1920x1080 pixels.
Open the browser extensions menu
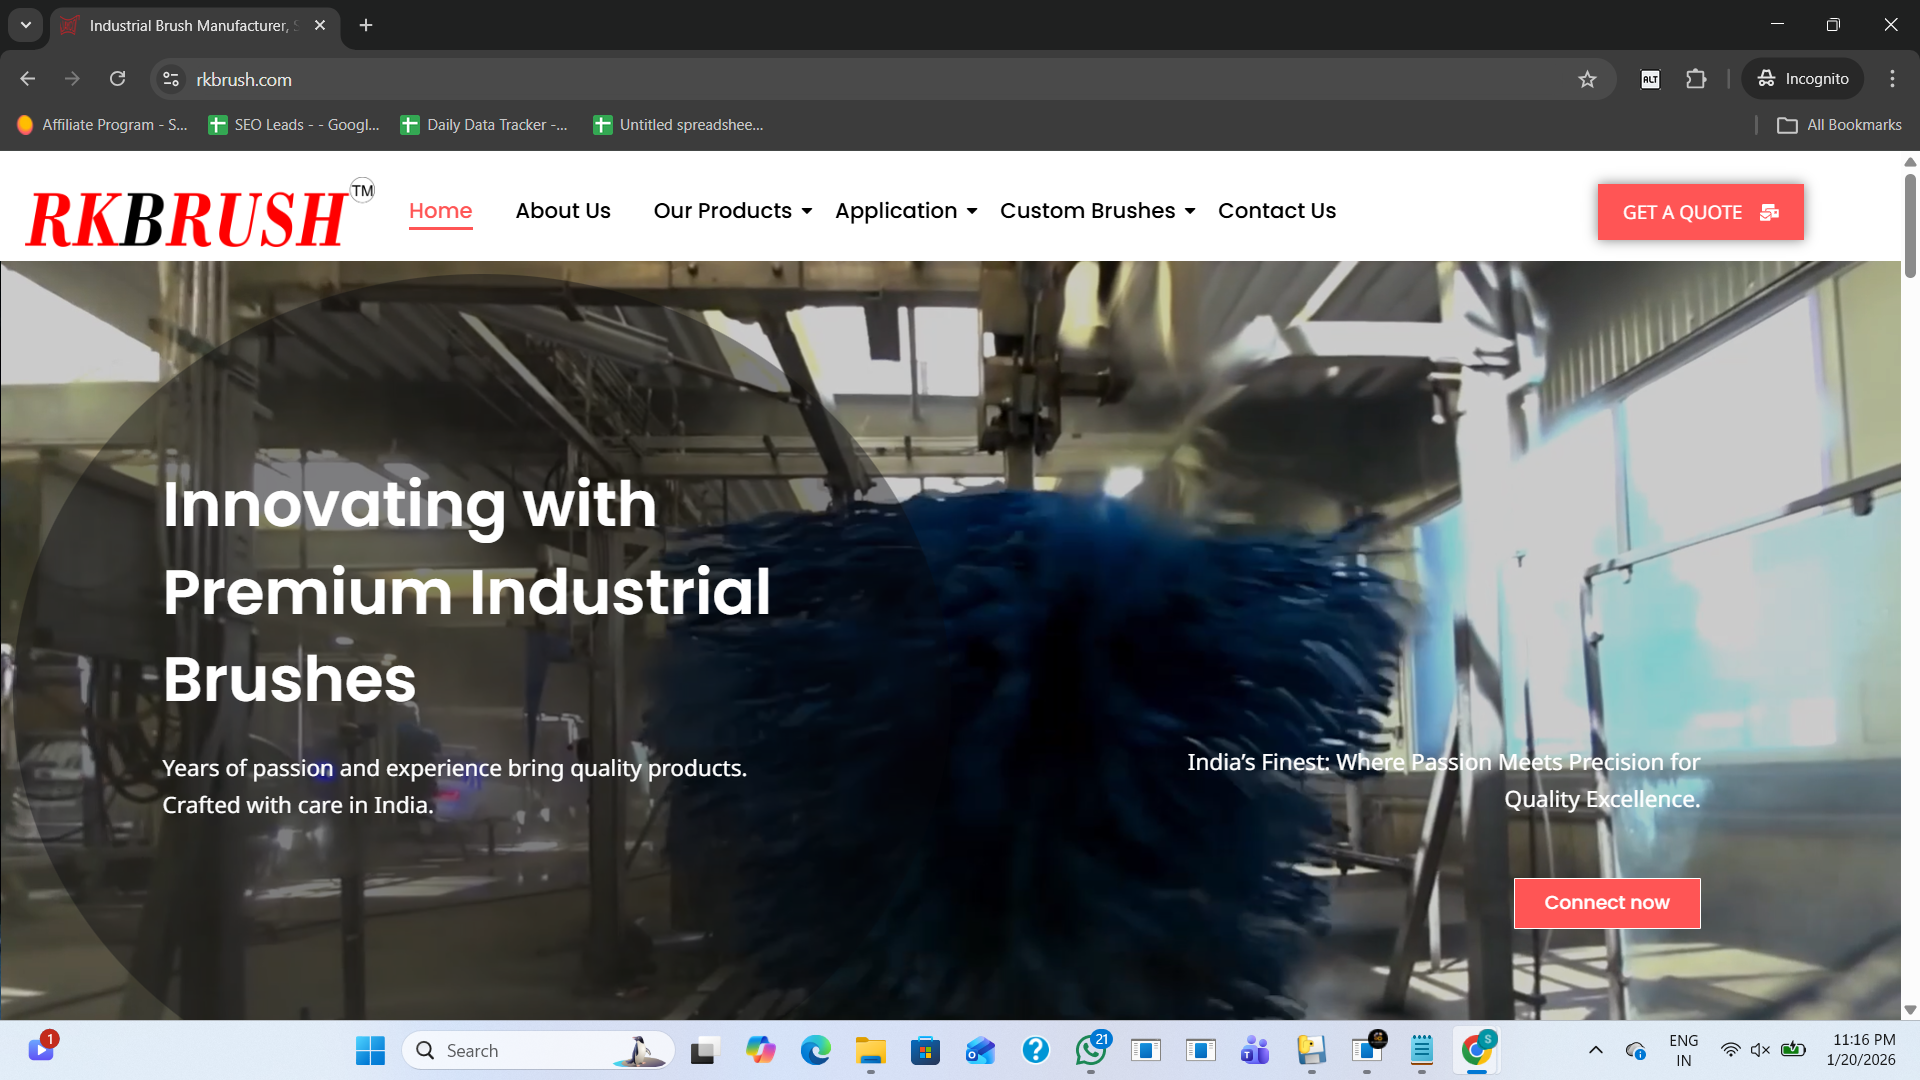click(1697, 79)
